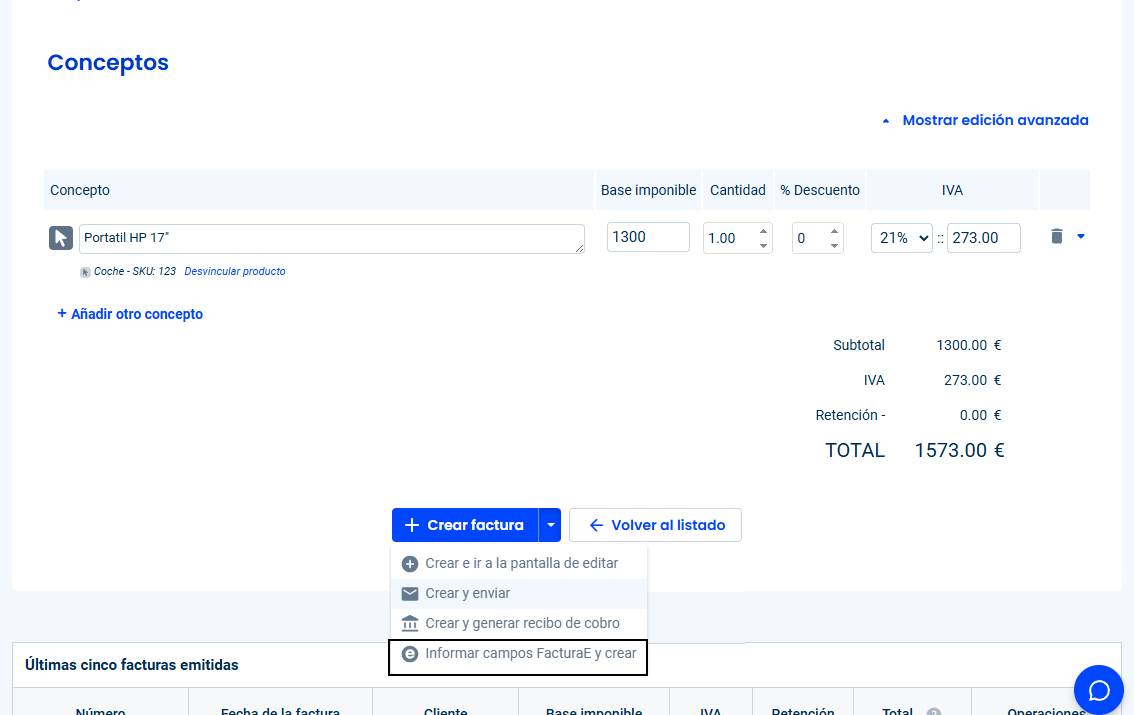This screenshot has width=1134, height=715.
Task: Decrease the Cantidad value by one
Action: (x=764, y=245)
